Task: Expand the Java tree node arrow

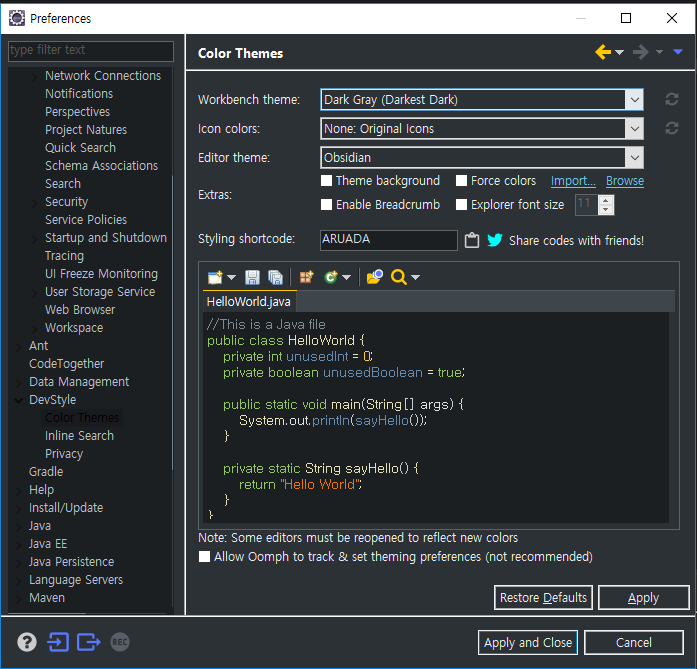Action: click(19, 526)
